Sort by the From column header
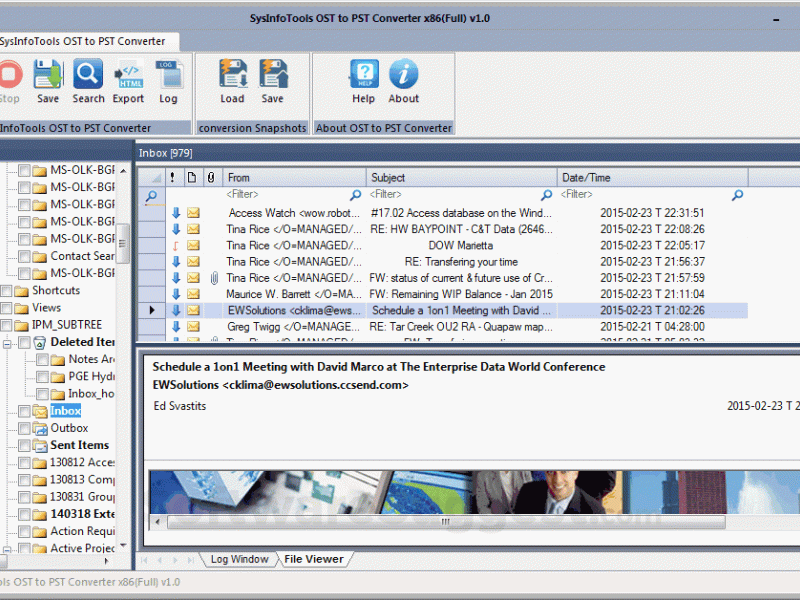Screen dimensions: 800x600 click(x=294, y=178)
